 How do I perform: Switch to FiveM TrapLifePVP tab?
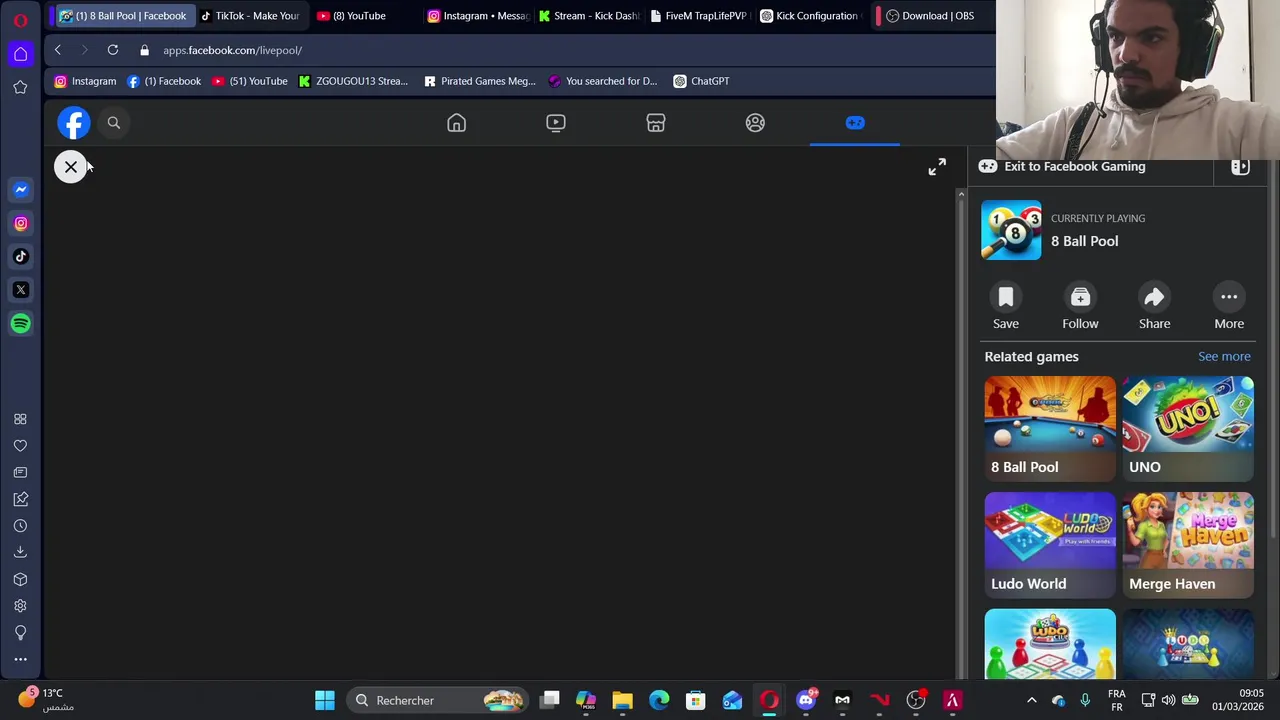[x=700, y=16]
